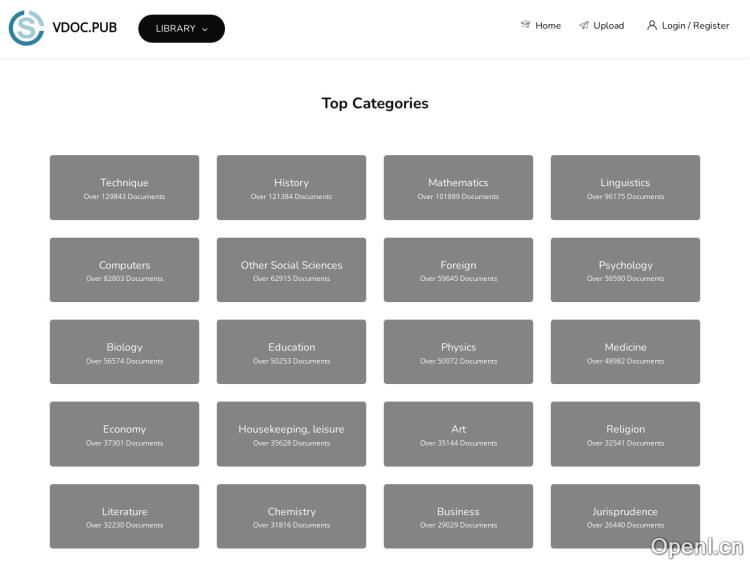The image size is (750, 562).
Task: Open the Mathematics category card
Action: (x=458, y=188)
